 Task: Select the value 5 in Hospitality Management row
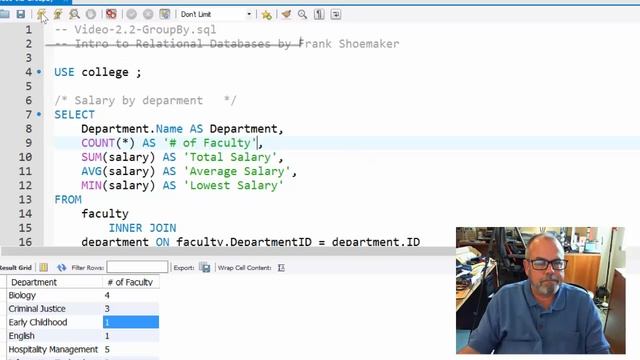coord(131,349)
